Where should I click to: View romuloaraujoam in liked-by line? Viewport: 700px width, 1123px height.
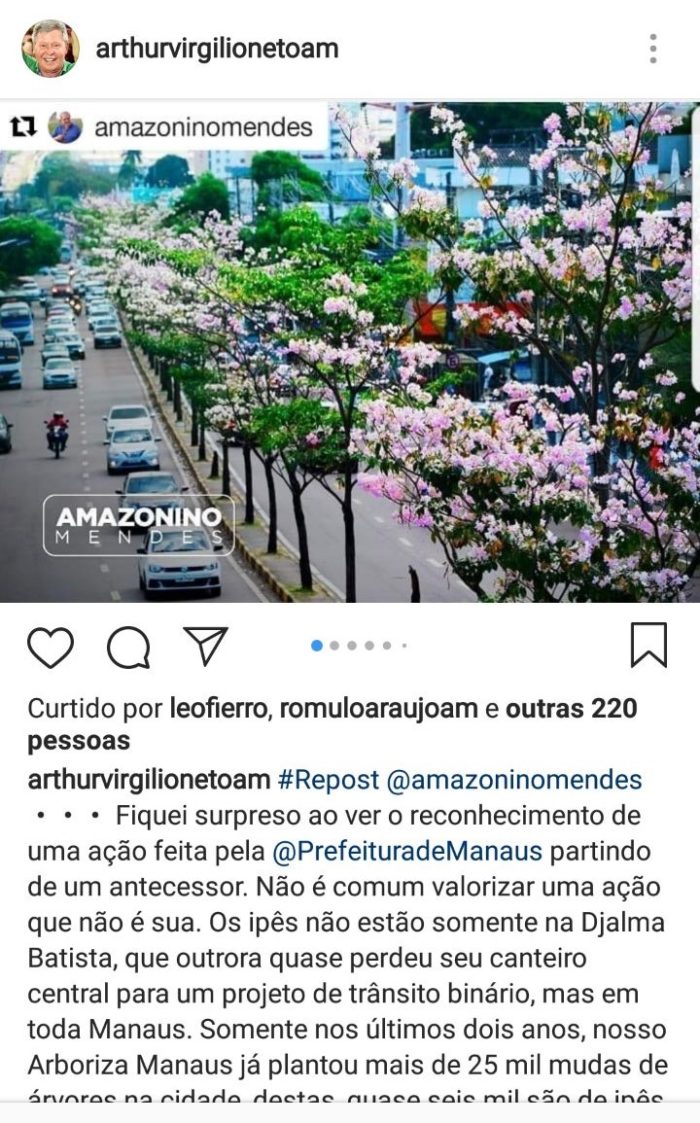click(x=378, y=708)
